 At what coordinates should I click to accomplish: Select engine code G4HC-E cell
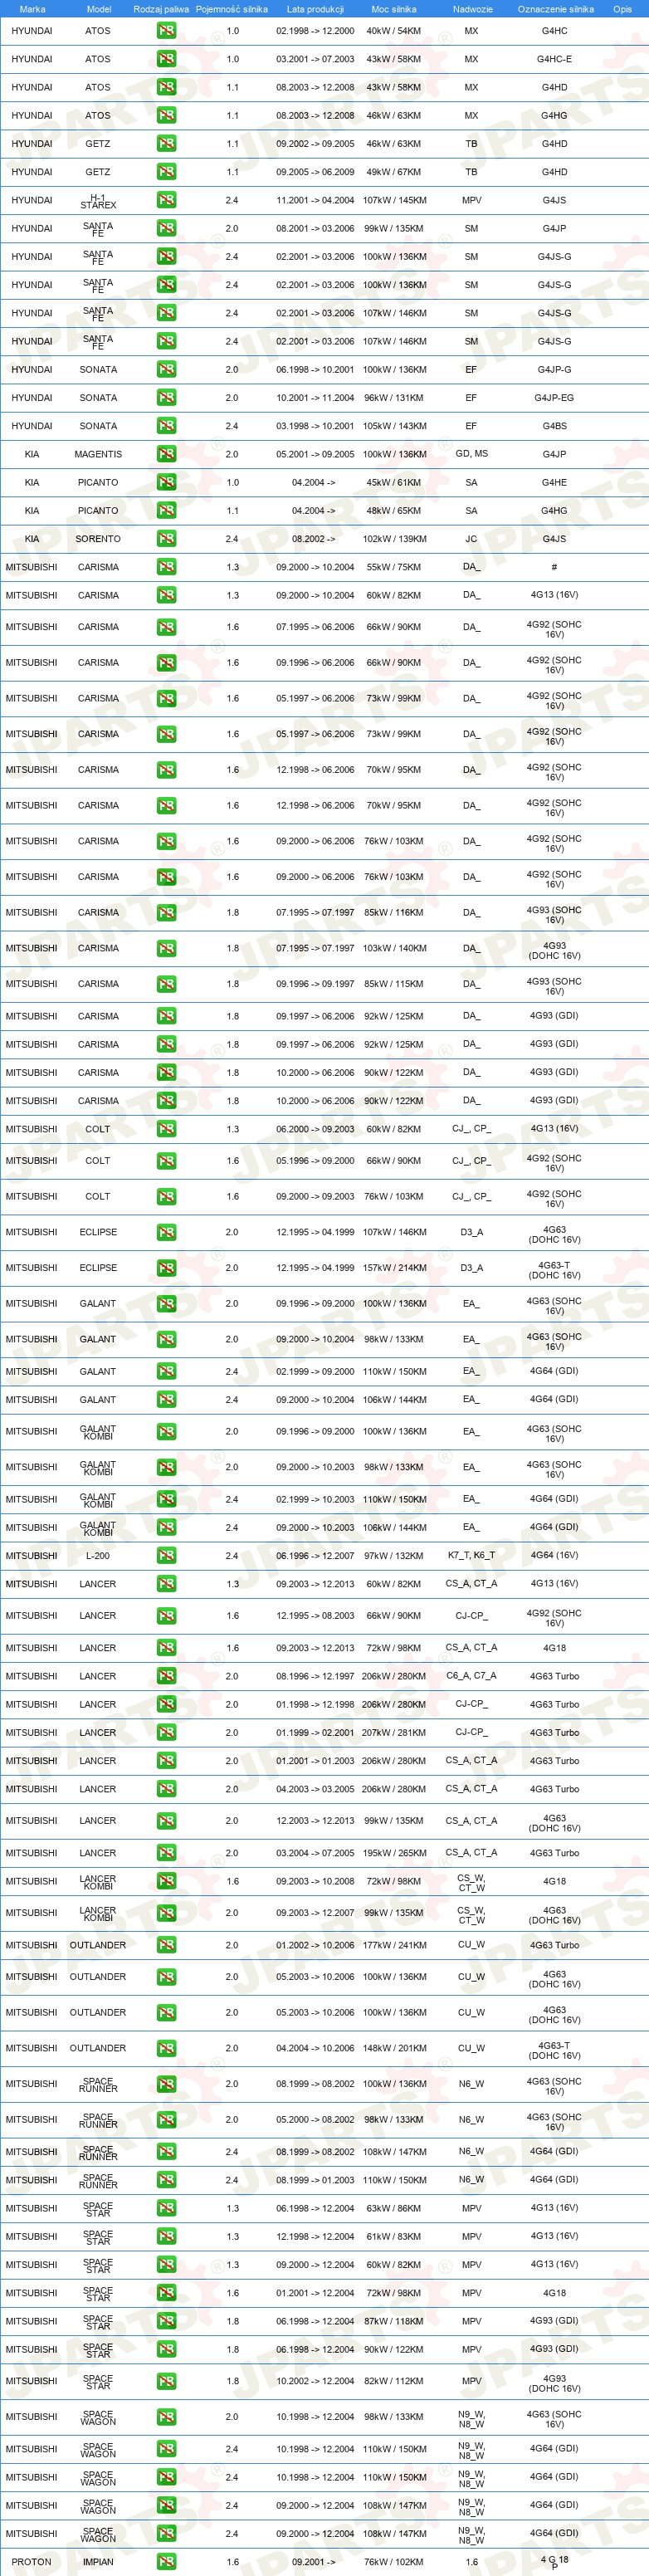(554, 59)
